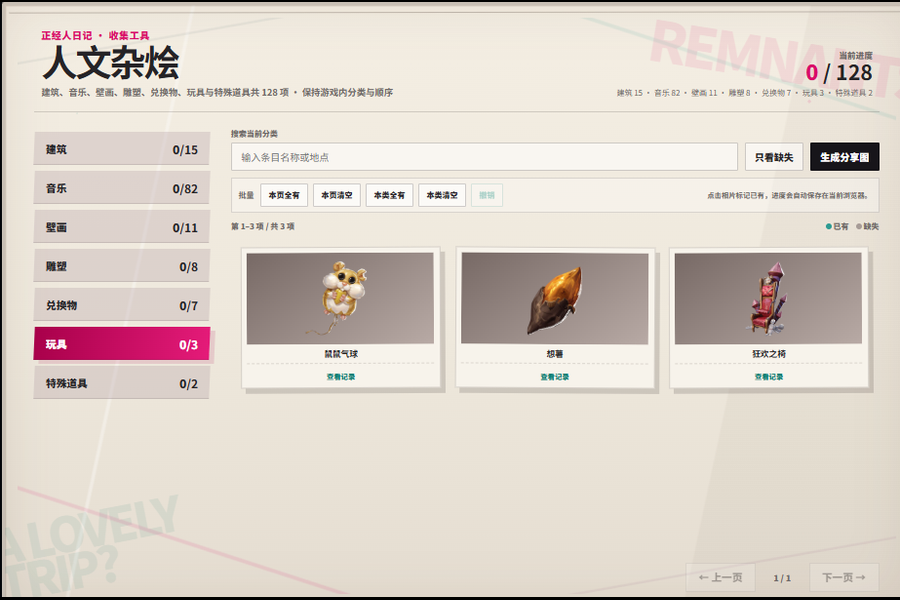This screenshot has height=600, width=900.
Task: Click the search field for entry names
Action: pos(484,157)
